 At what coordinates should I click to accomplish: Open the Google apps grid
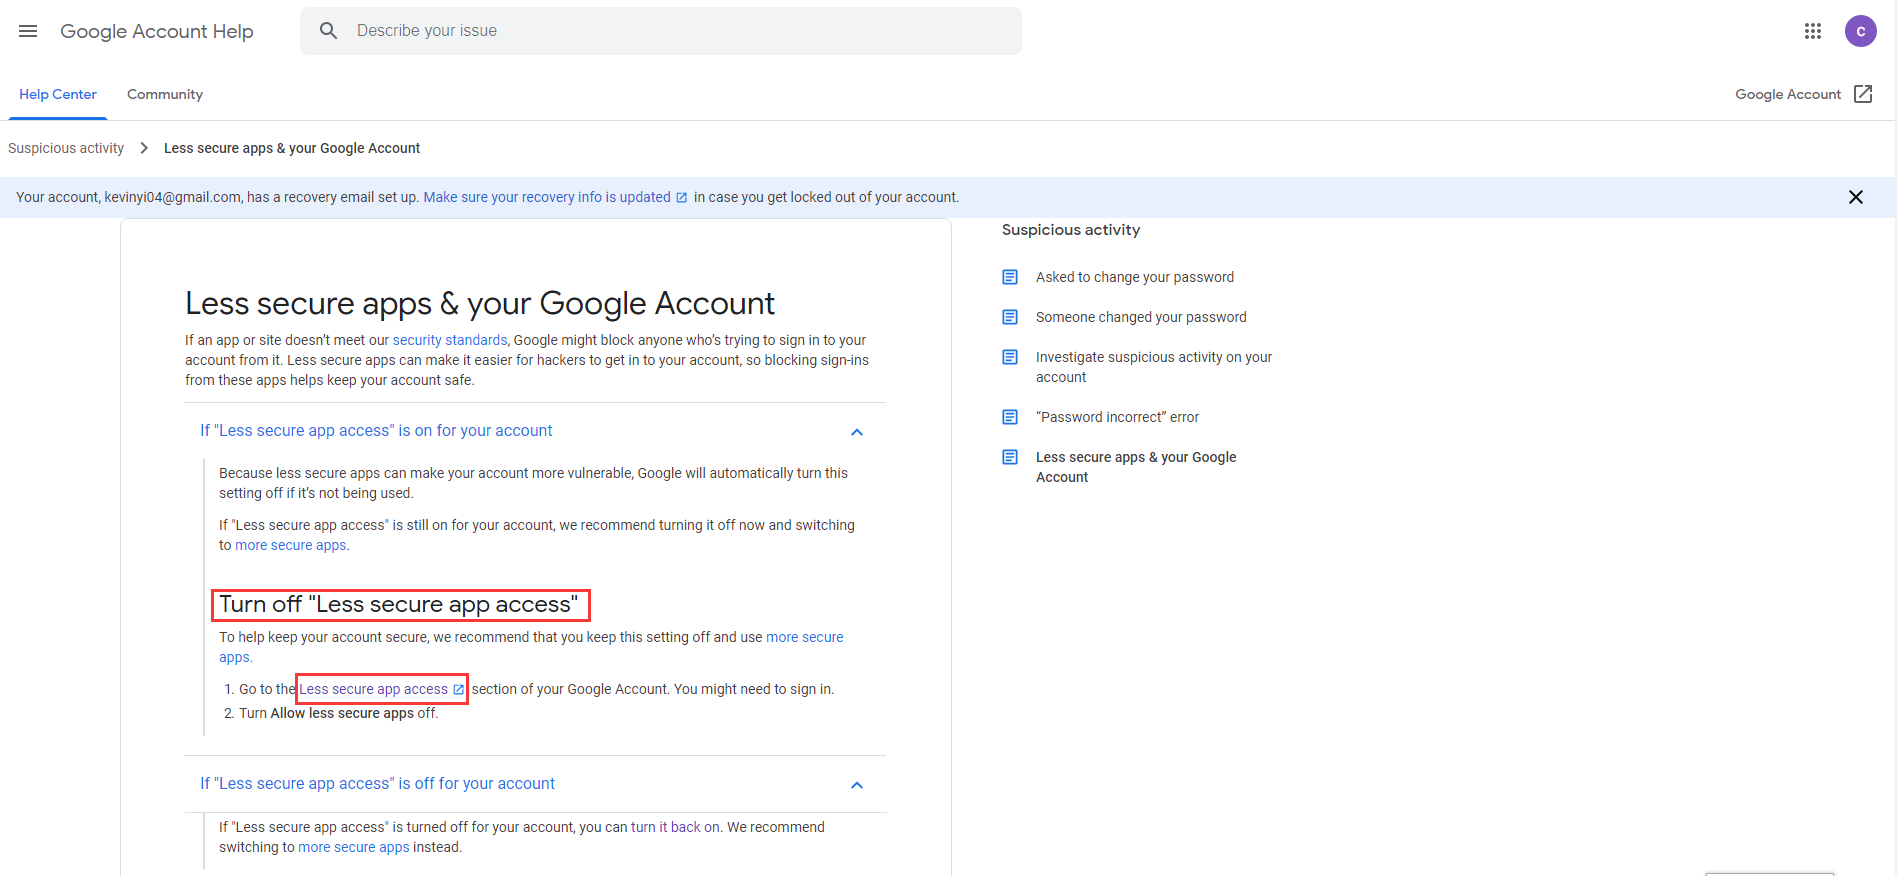1812,31
